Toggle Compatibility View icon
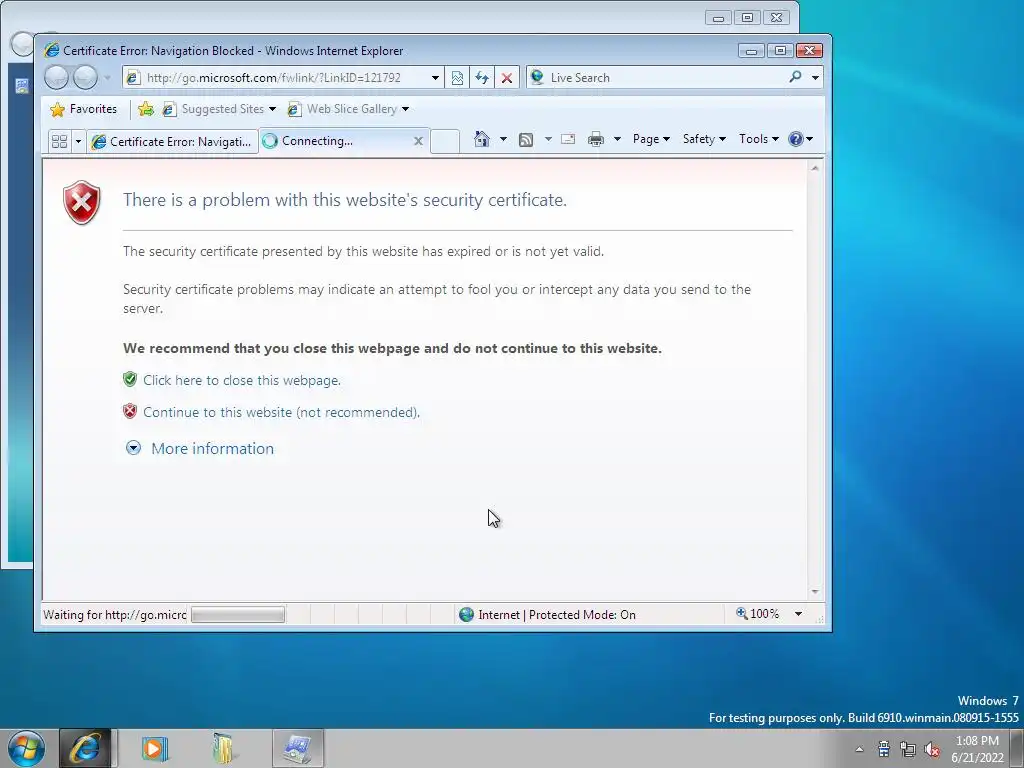This screenshot has width=1024, height=768. (457, 78)
